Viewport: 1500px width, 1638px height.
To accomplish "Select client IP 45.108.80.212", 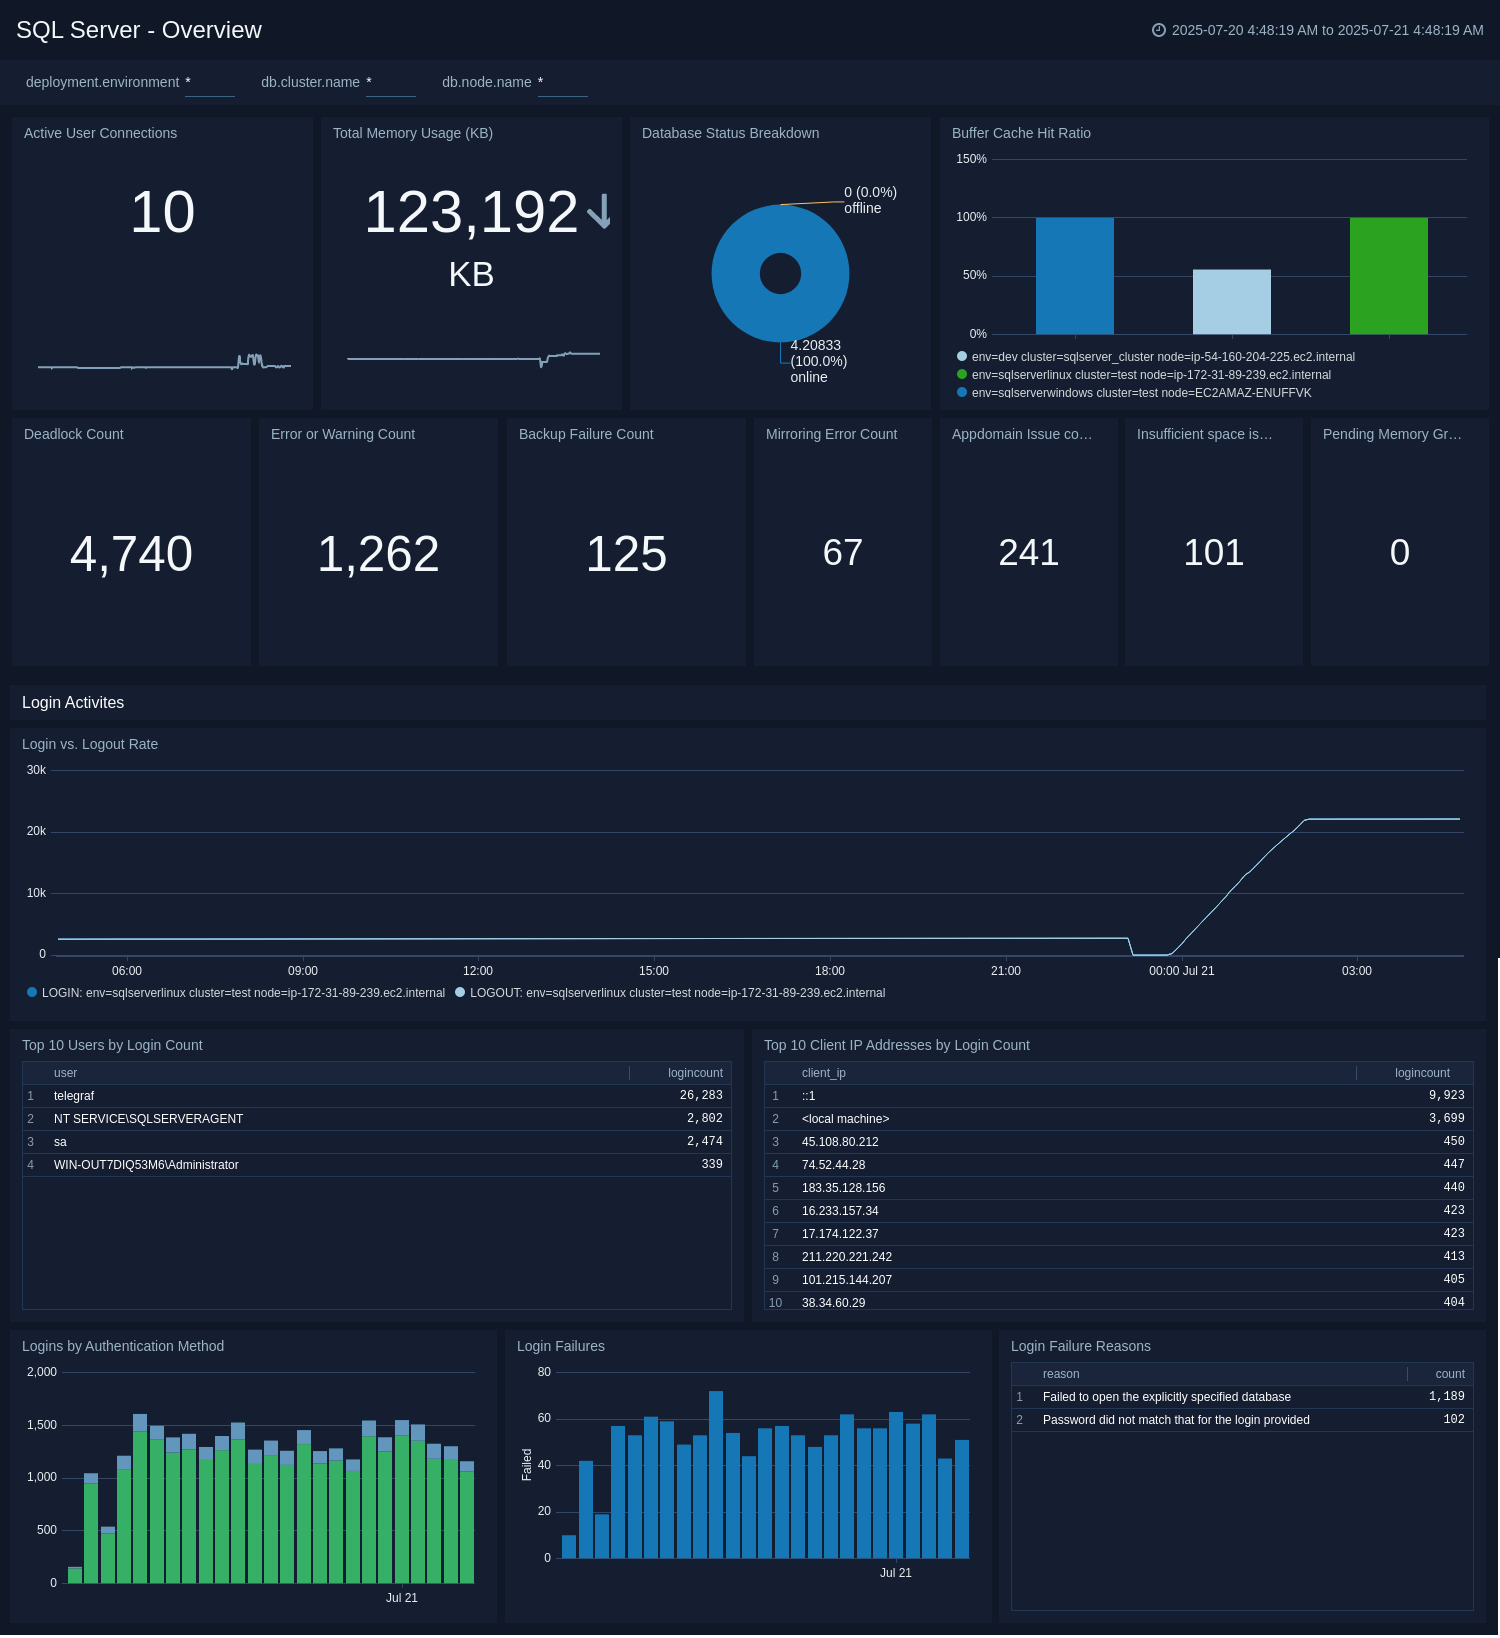I will click(x=1119, y=1142).
